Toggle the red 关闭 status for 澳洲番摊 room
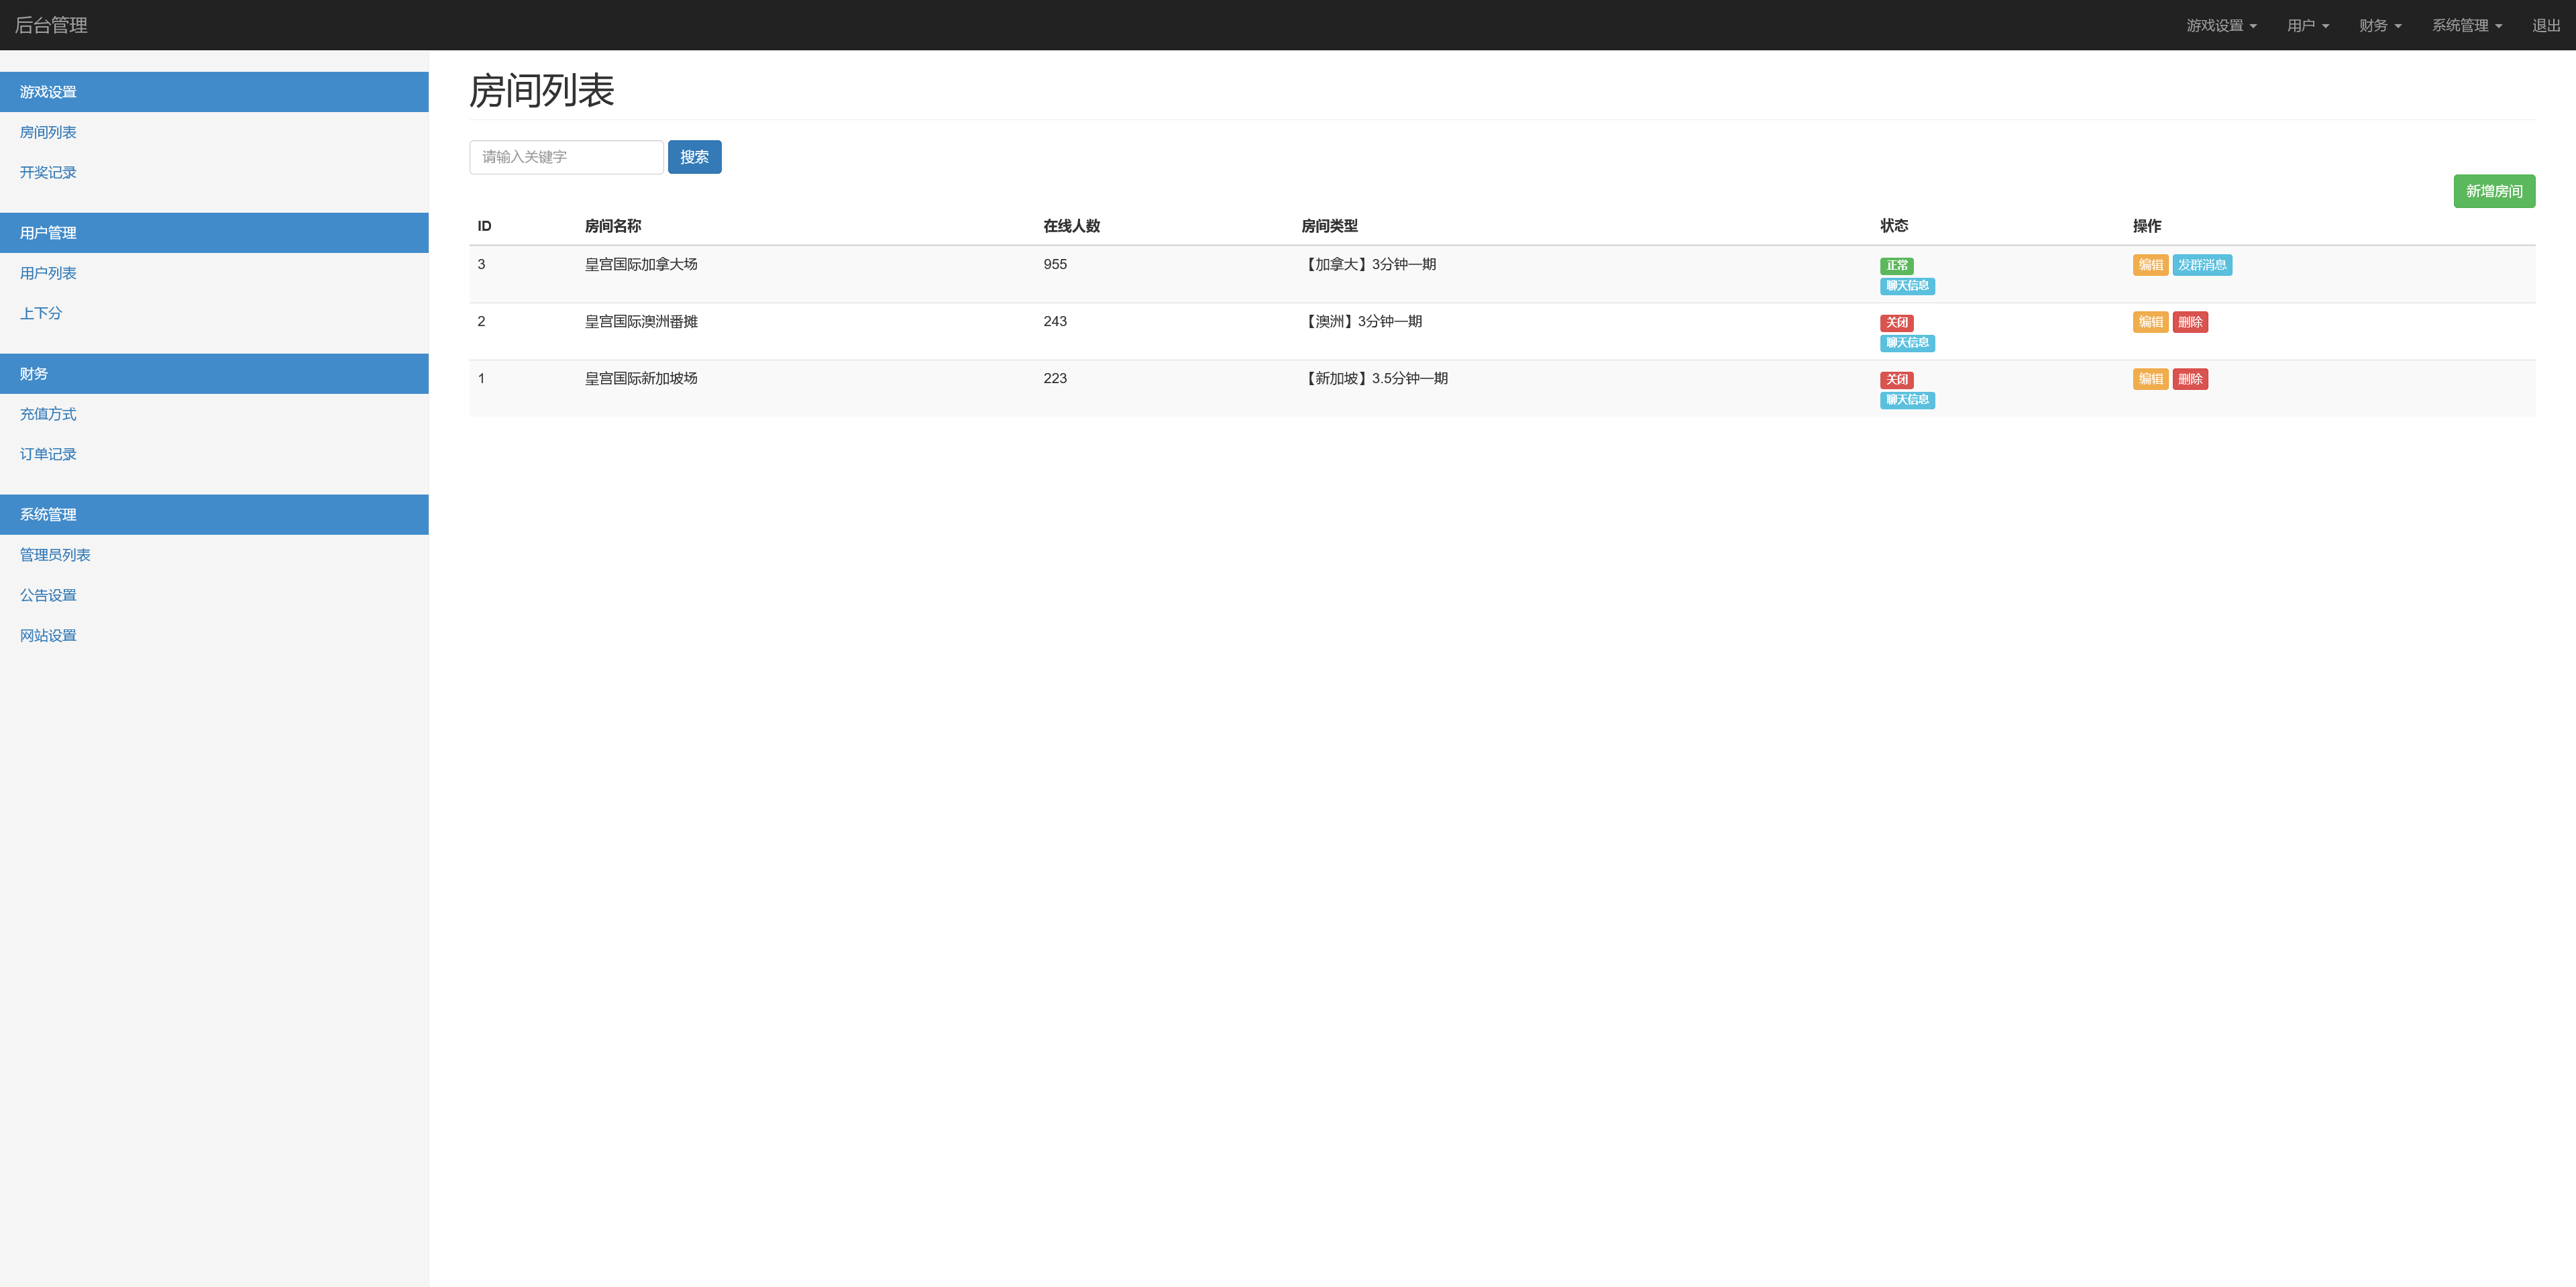This screenshot has height=1287, width=2576. coord(1896,323)
